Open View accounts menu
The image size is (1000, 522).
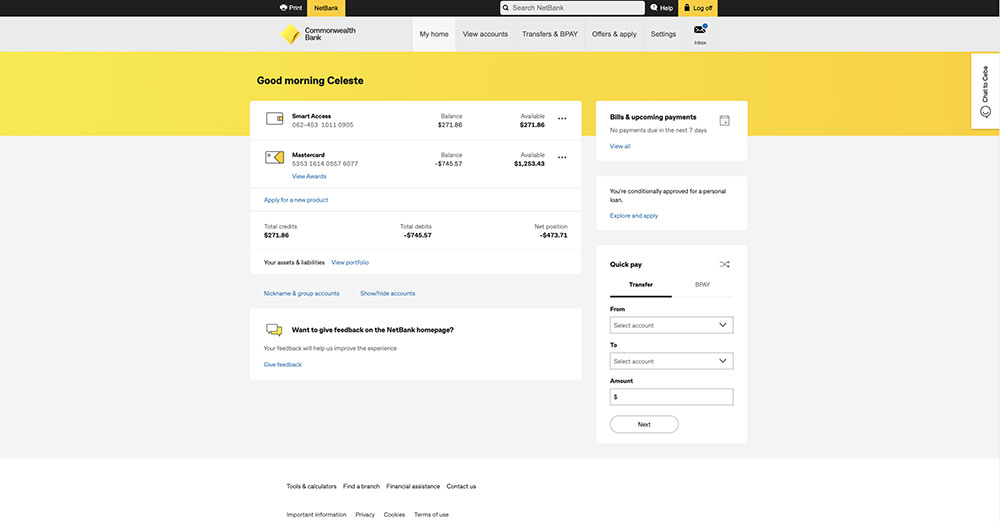[485, 34]
